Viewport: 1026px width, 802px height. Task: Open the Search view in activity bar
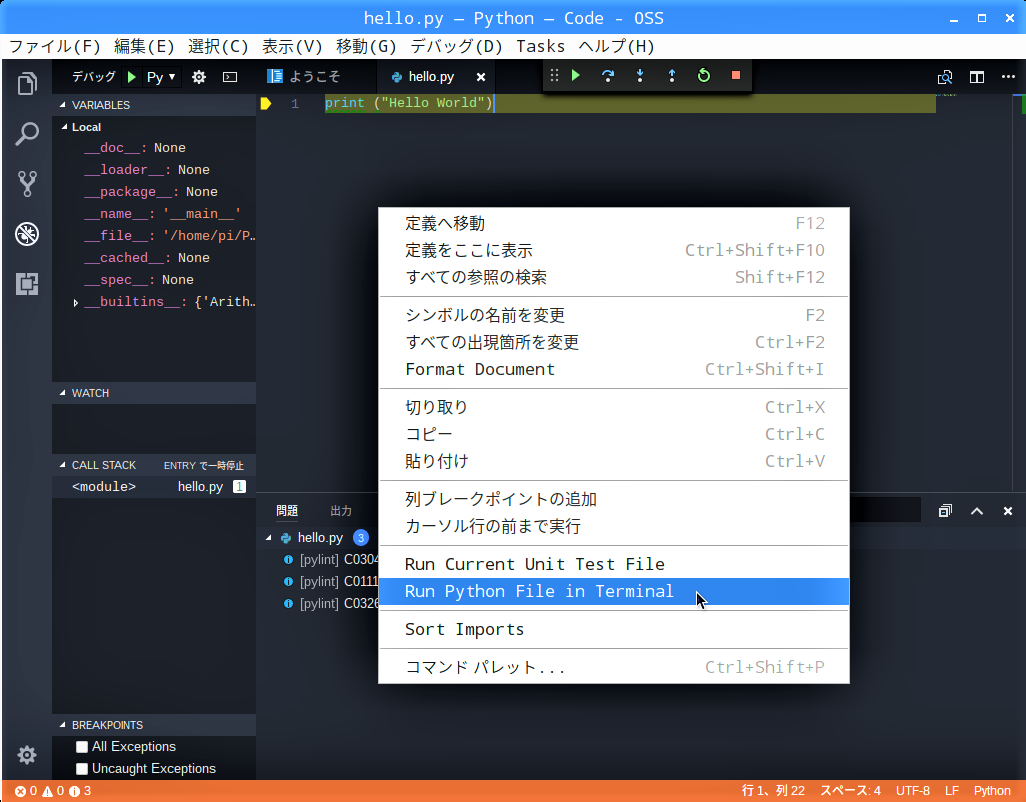click(x=27, y=133)
